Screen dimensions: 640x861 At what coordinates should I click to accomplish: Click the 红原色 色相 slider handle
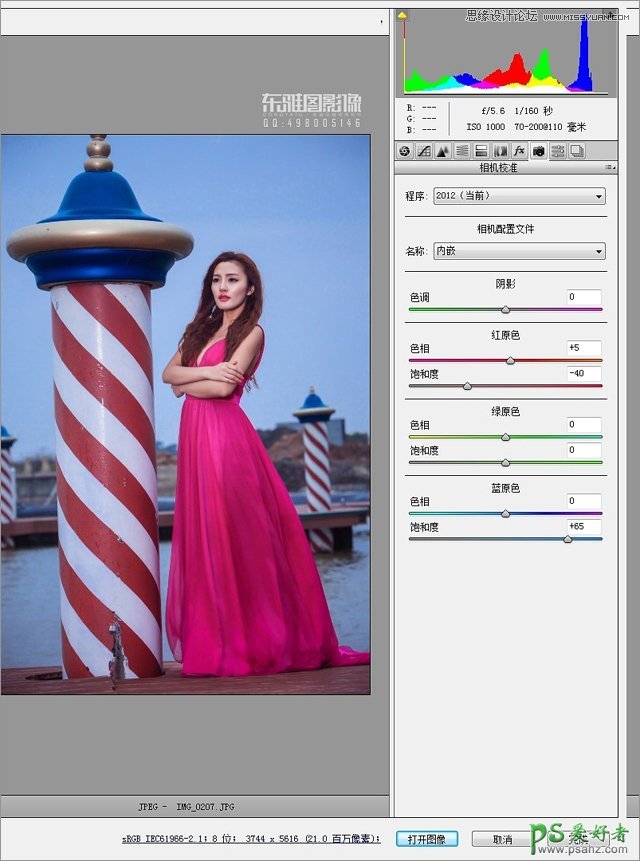(510, 360)
